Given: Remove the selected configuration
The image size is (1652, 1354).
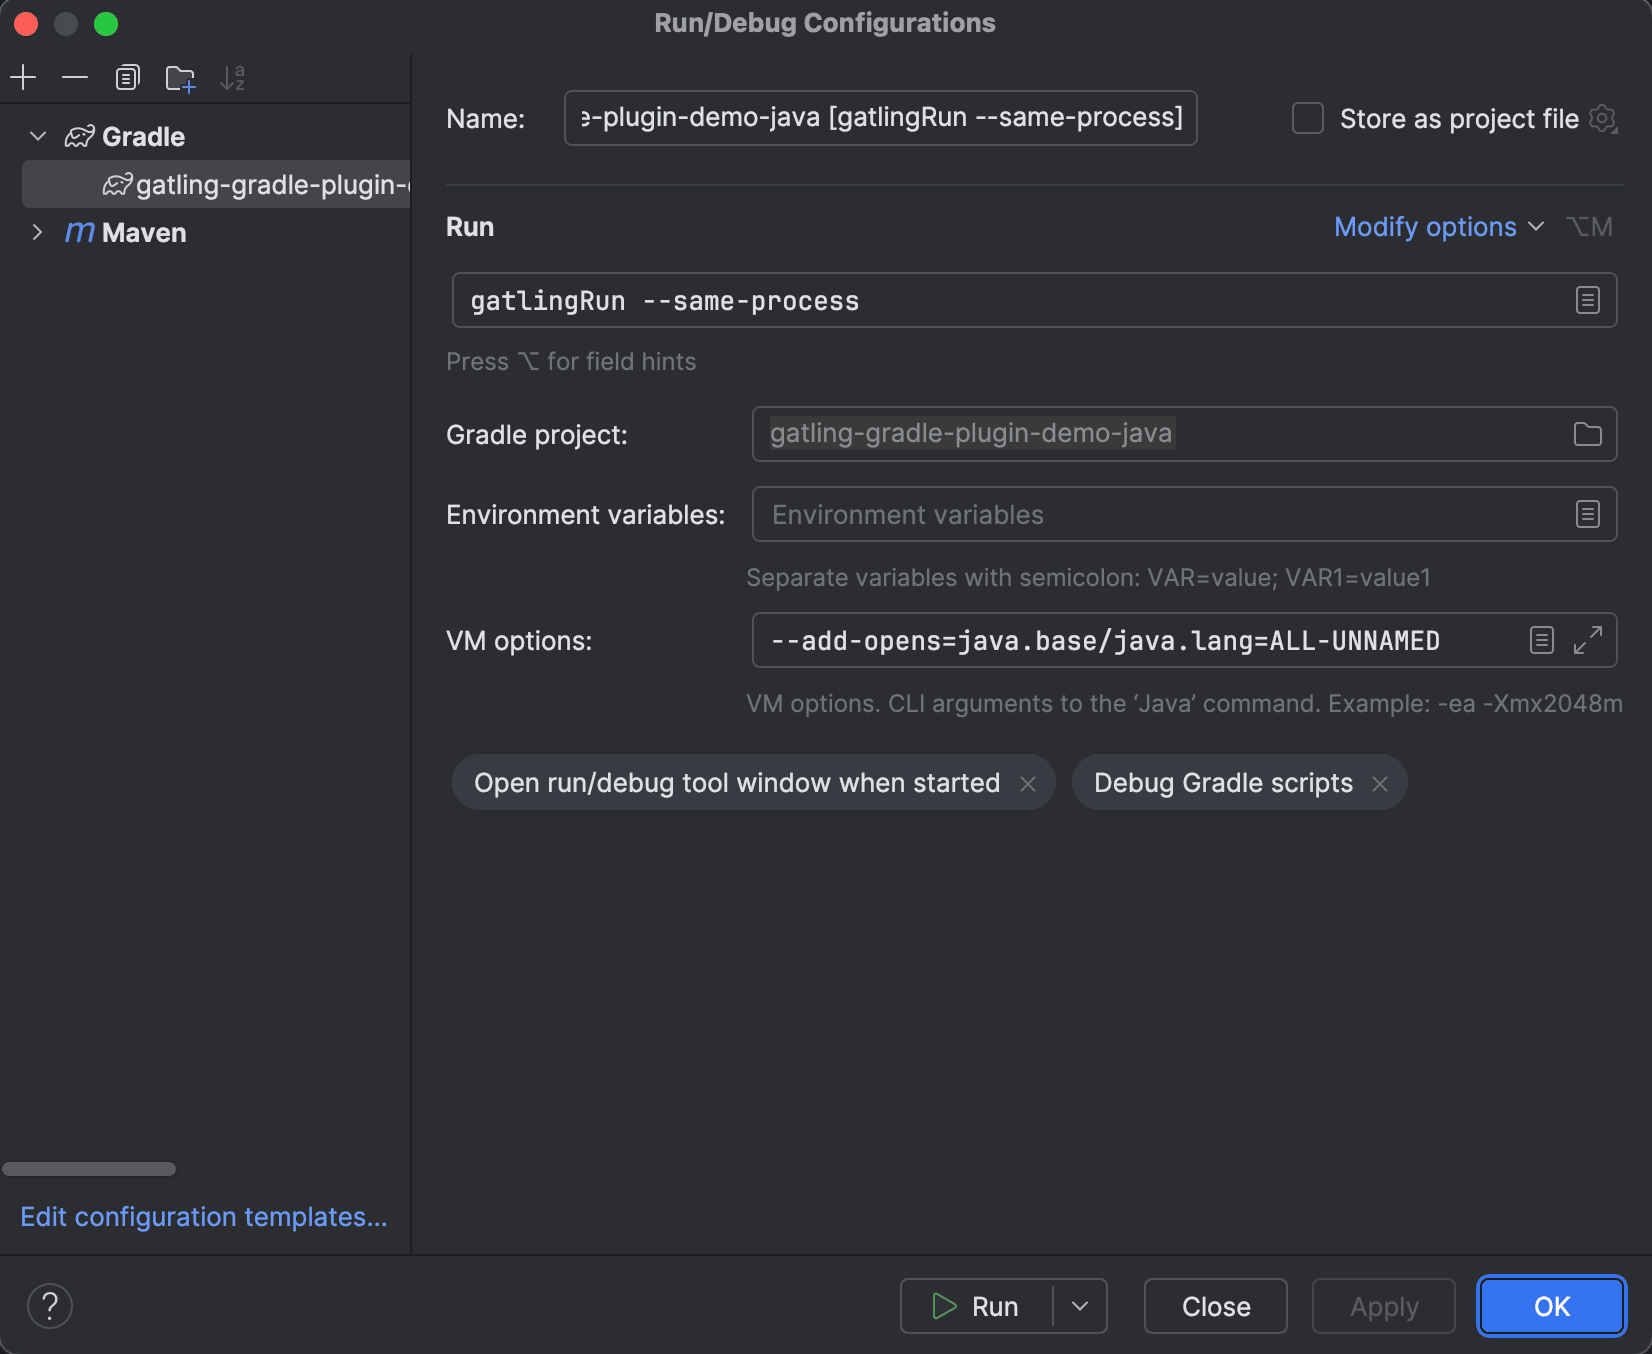Looking at the screenshot, I should point(75,77).
